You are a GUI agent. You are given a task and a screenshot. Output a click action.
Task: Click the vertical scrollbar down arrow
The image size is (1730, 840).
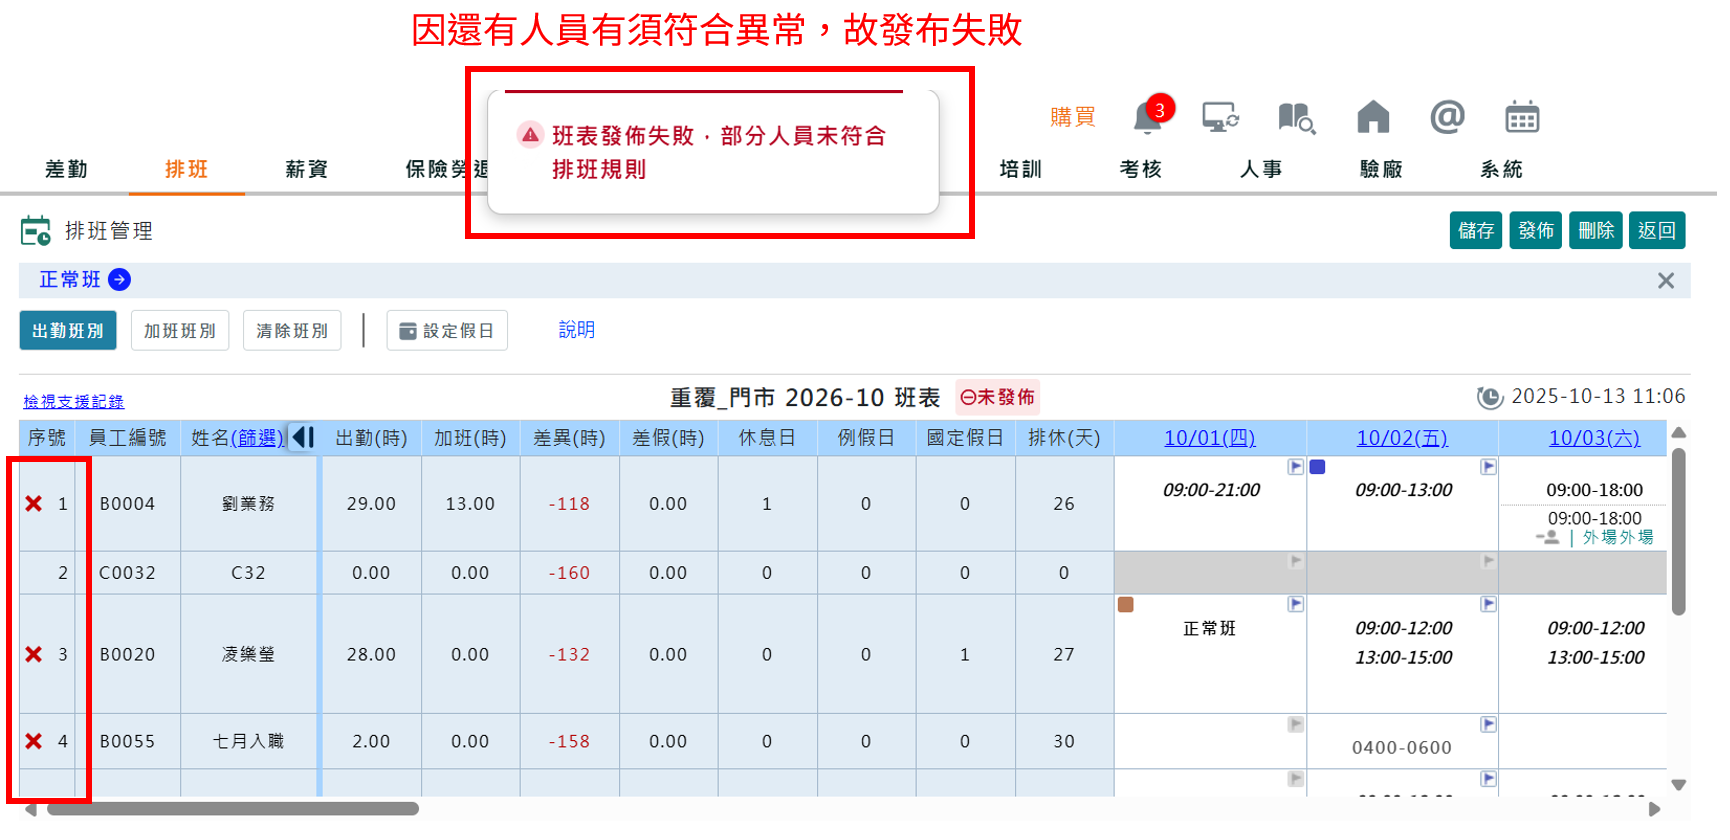click(x=1679, y=785)
